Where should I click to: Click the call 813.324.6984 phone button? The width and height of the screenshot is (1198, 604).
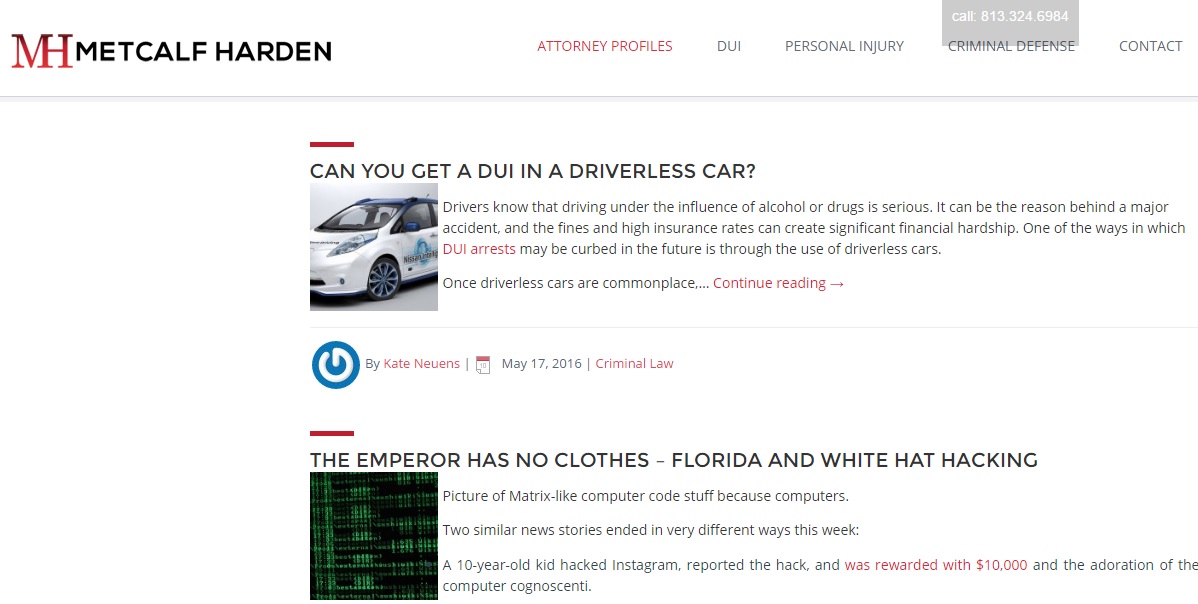pyautogui.click(x=1010, y=17)
